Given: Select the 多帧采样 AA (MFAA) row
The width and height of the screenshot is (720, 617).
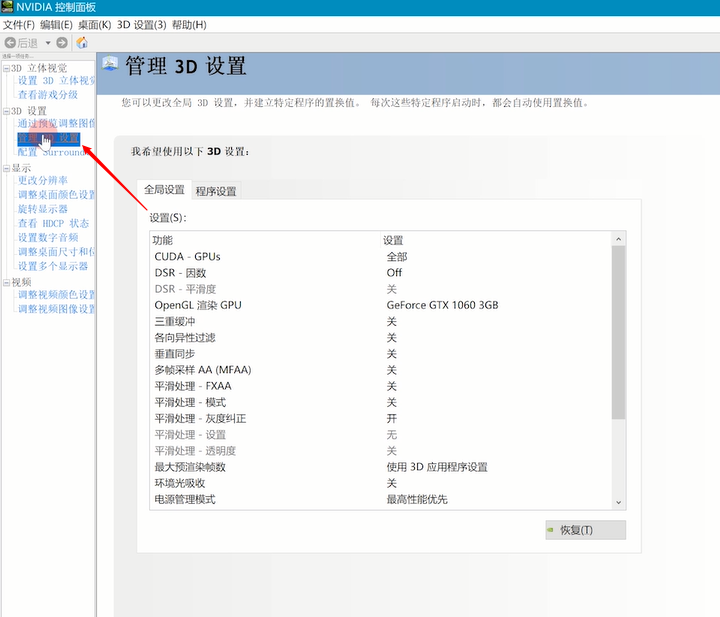Looking at the screenshot, I should click(381, 370).
